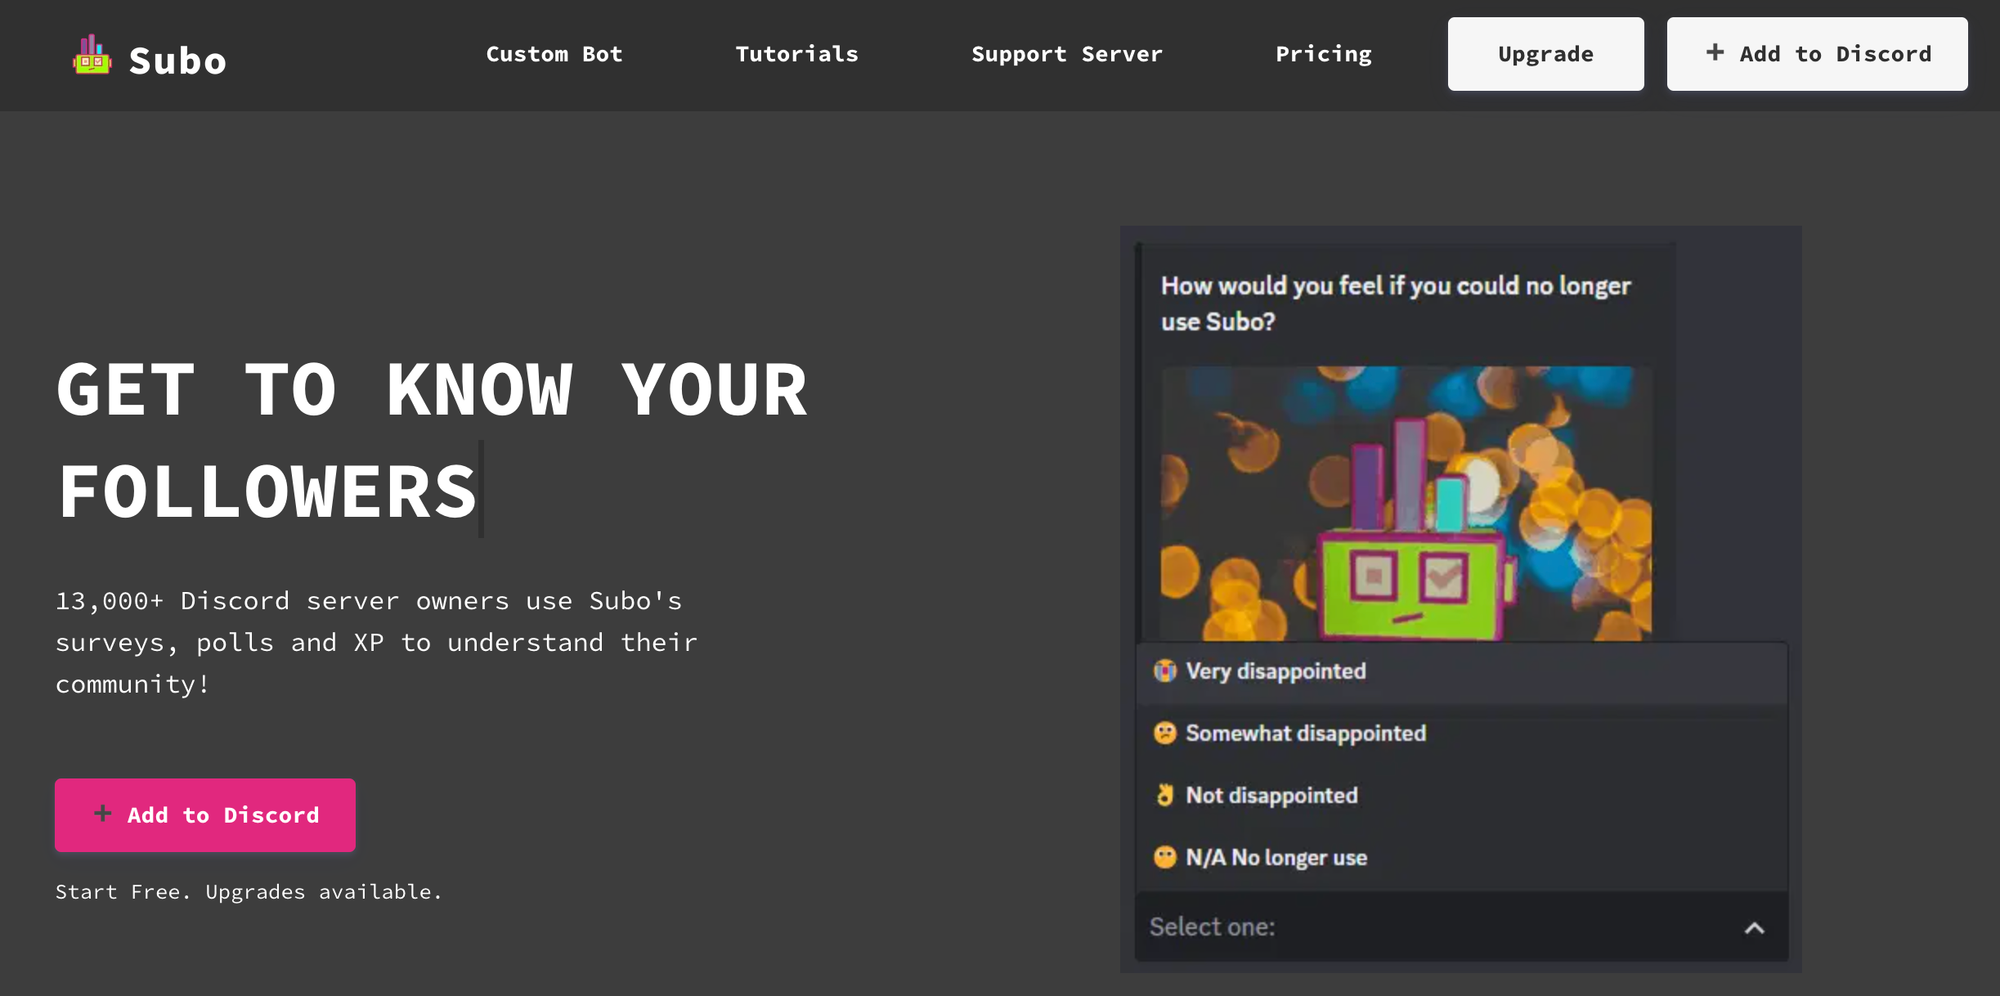Open the Support Server link
The width and height of the screenshot is (2000, 996).
pyautogui.click(x=1067, y=54)
